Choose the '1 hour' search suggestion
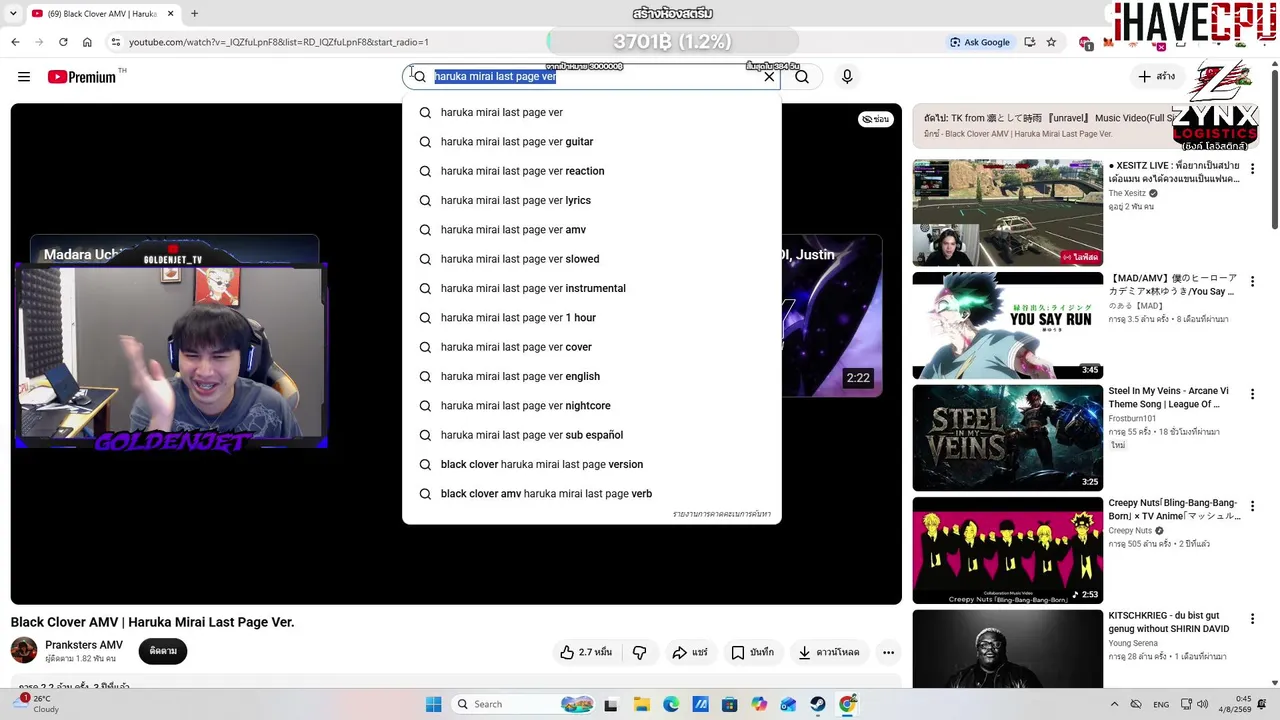This screenshot has width=1280, height=720. 592,318
